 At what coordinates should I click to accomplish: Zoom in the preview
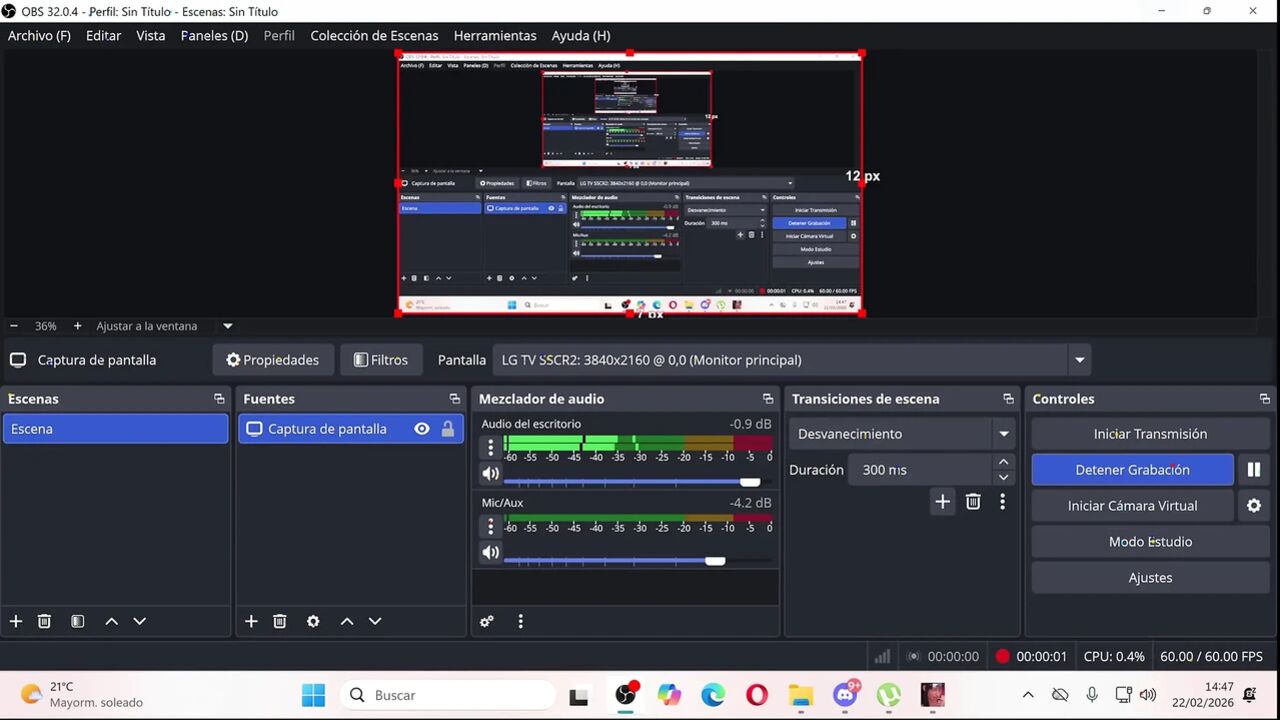coord(77,326)
